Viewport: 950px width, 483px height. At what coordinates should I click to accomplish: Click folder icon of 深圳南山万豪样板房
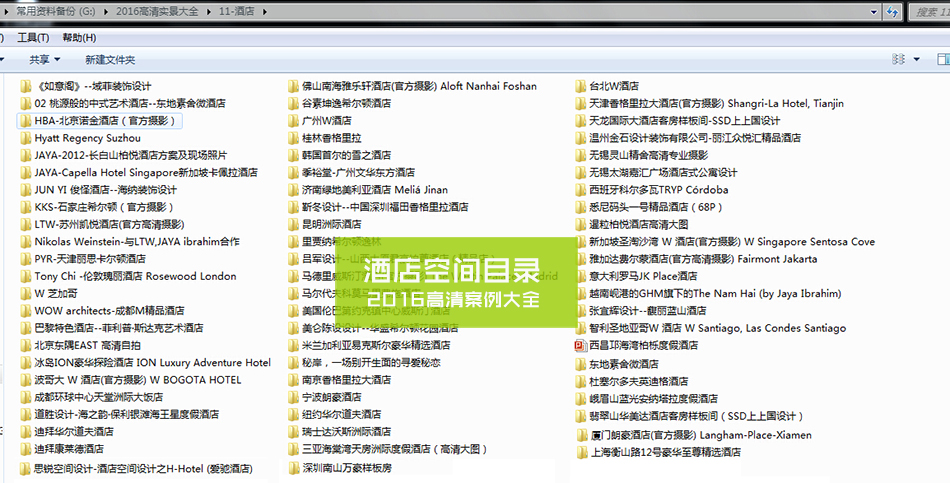coord(293,468)
